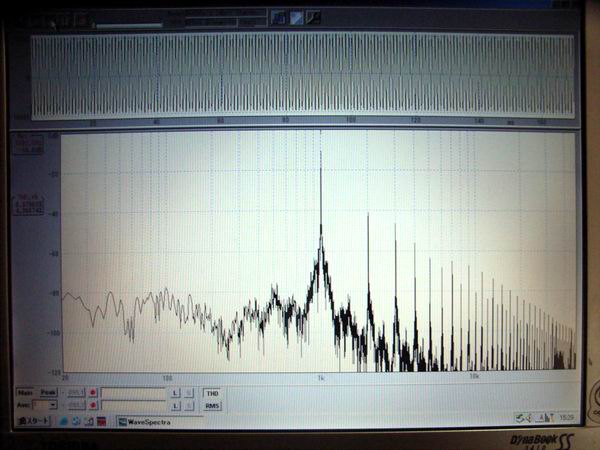Toggle the Main display button
This screenshot has height=450, width=600.
[x=23, y=394]
